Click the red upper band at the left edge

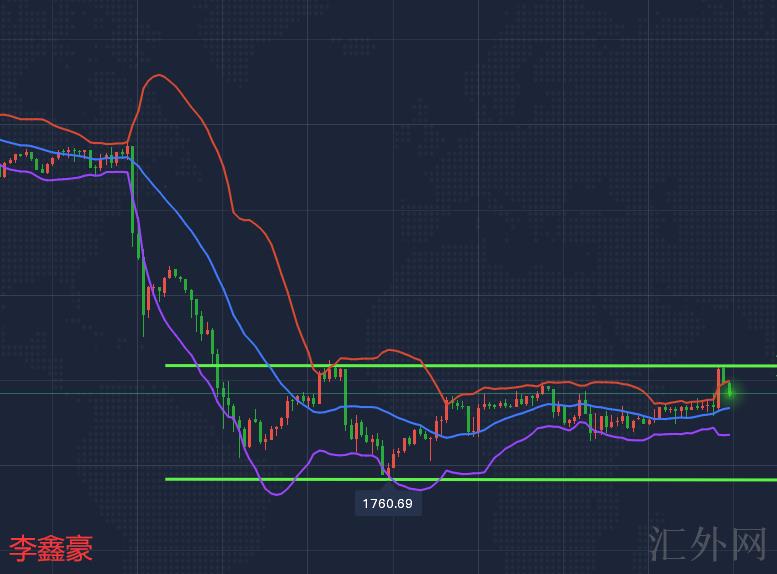click(x=3, y=116)
